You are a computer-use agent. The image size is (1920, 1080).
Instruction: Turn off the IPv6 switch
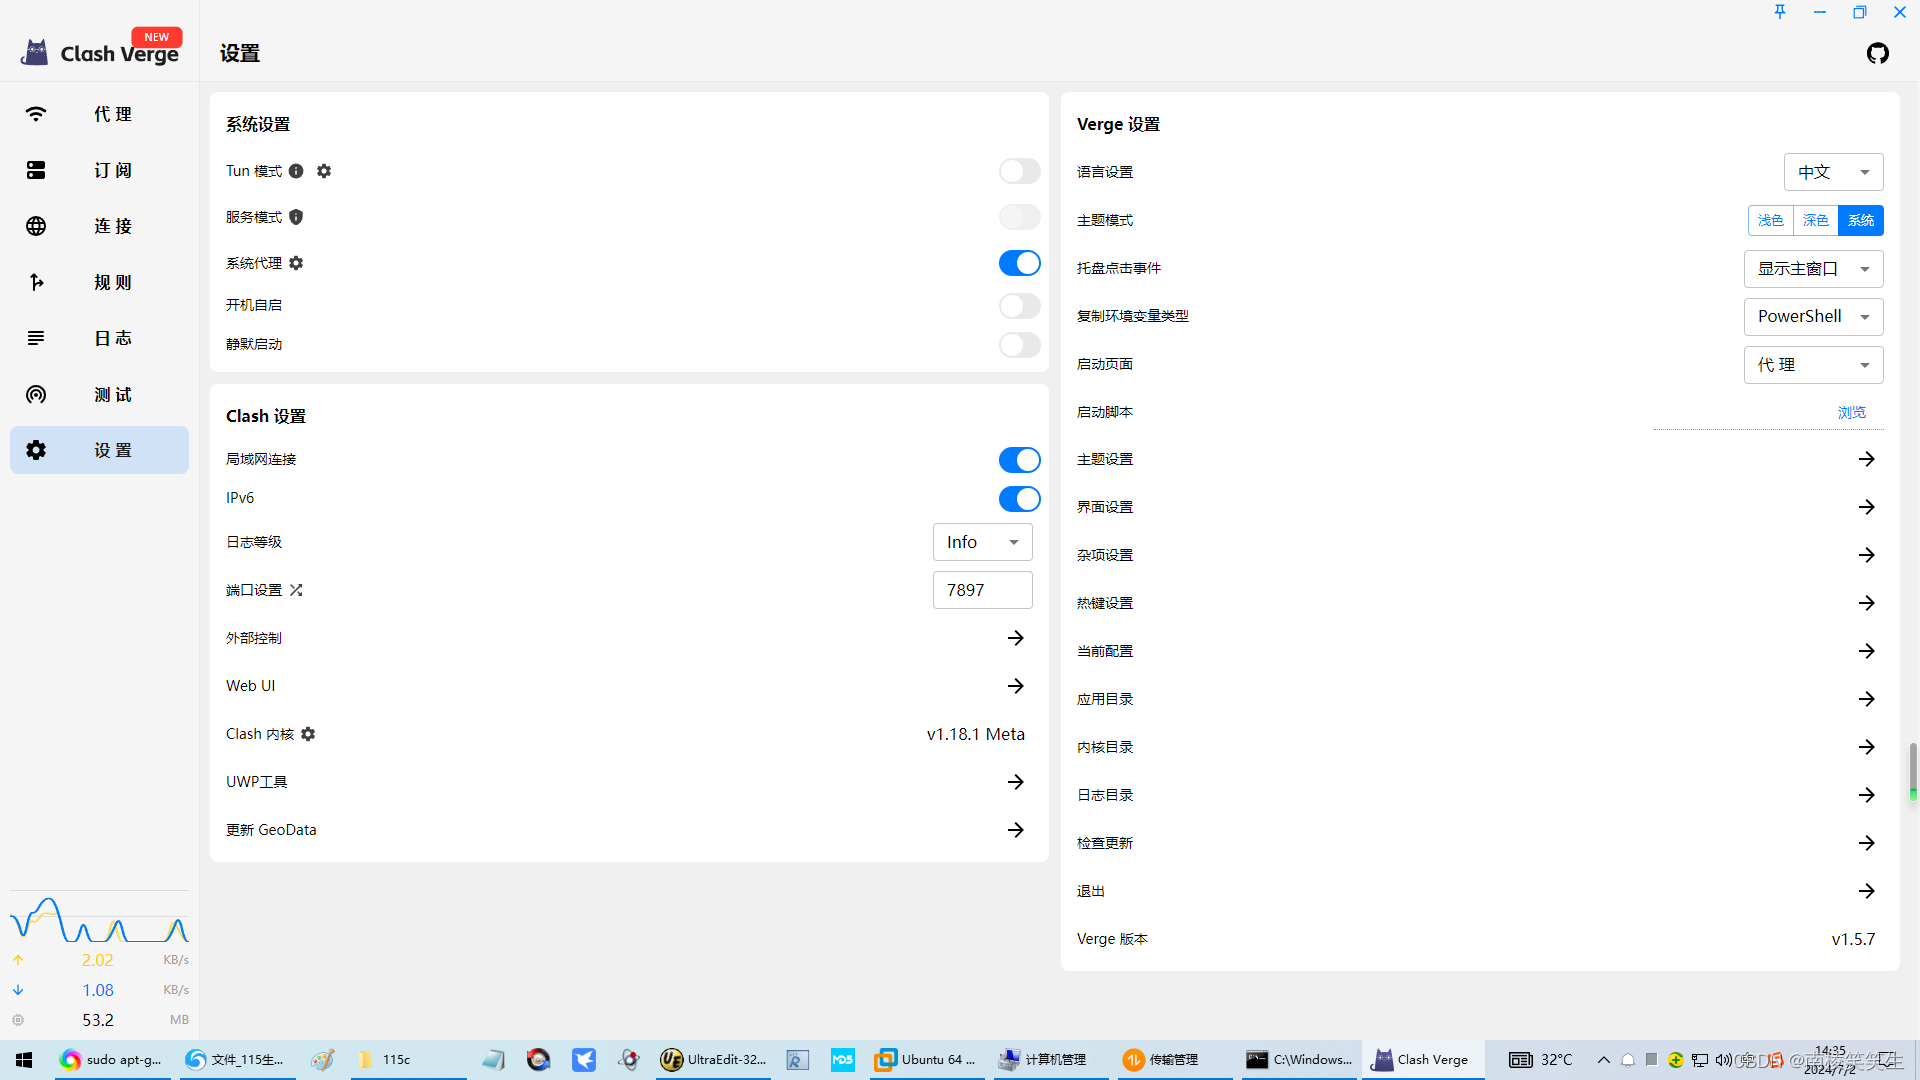point(1019,498)
